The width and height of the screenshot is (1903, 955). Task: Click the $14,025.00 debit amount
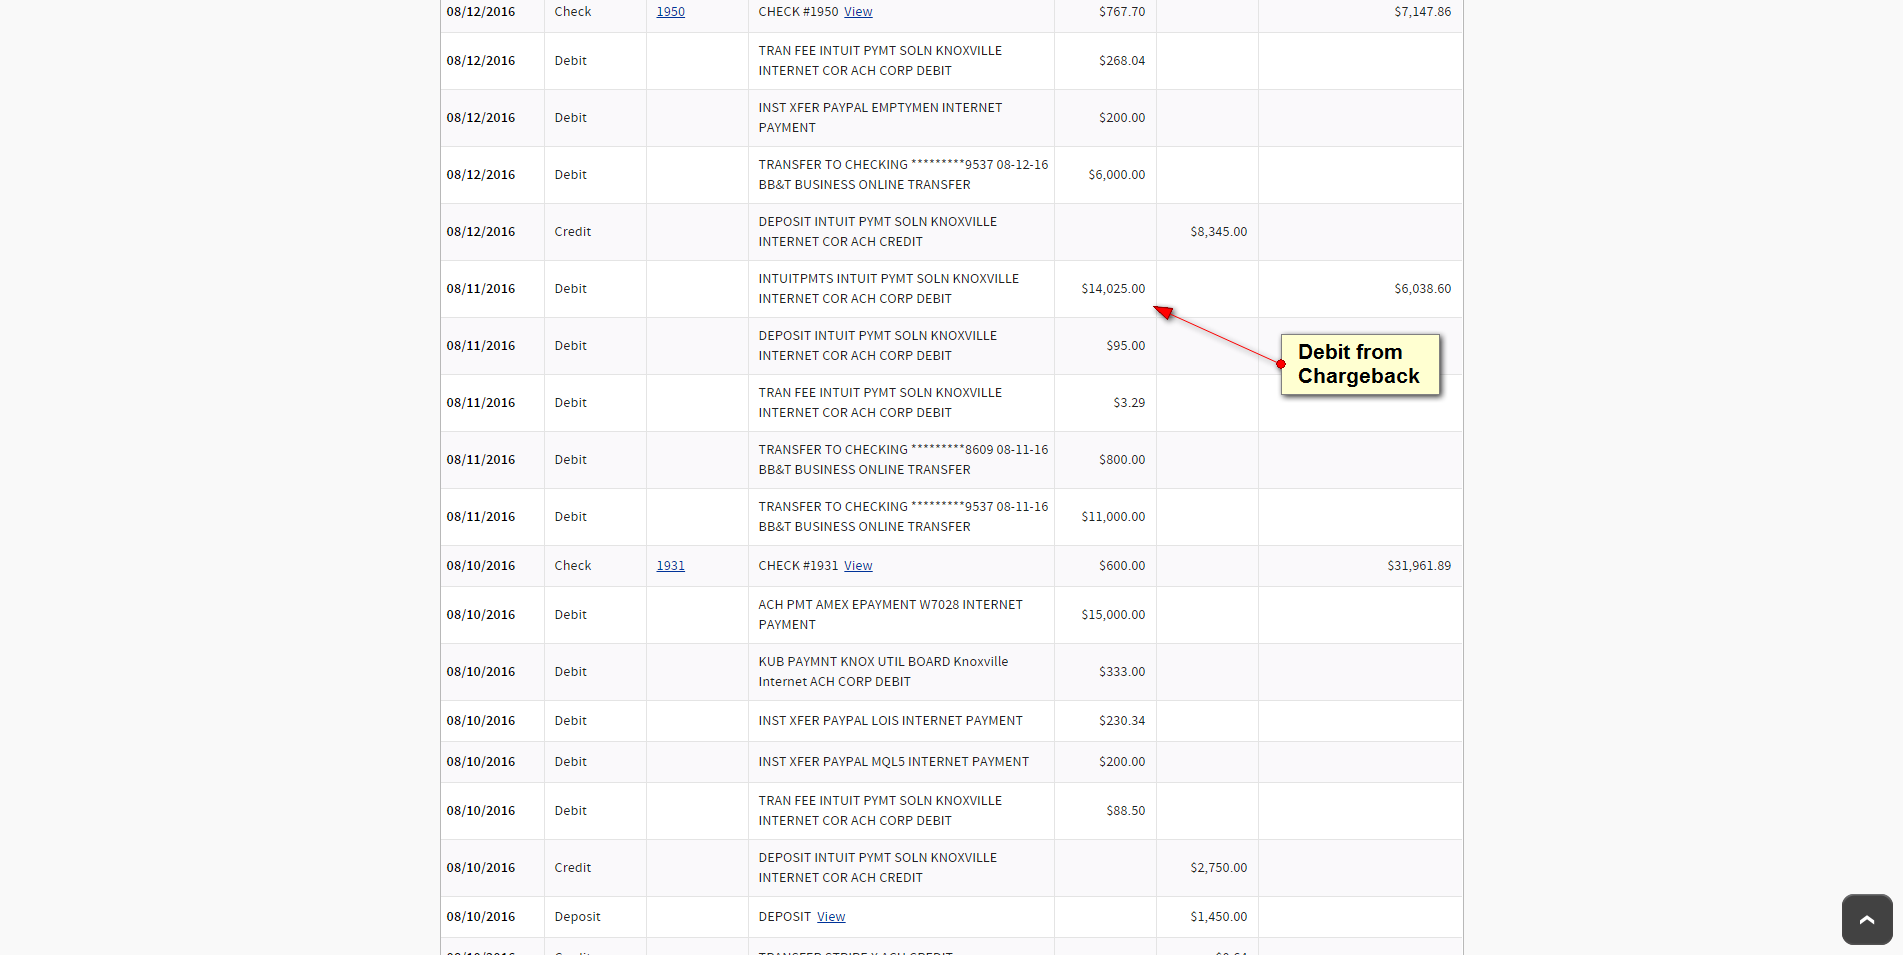click(1112, 289)
